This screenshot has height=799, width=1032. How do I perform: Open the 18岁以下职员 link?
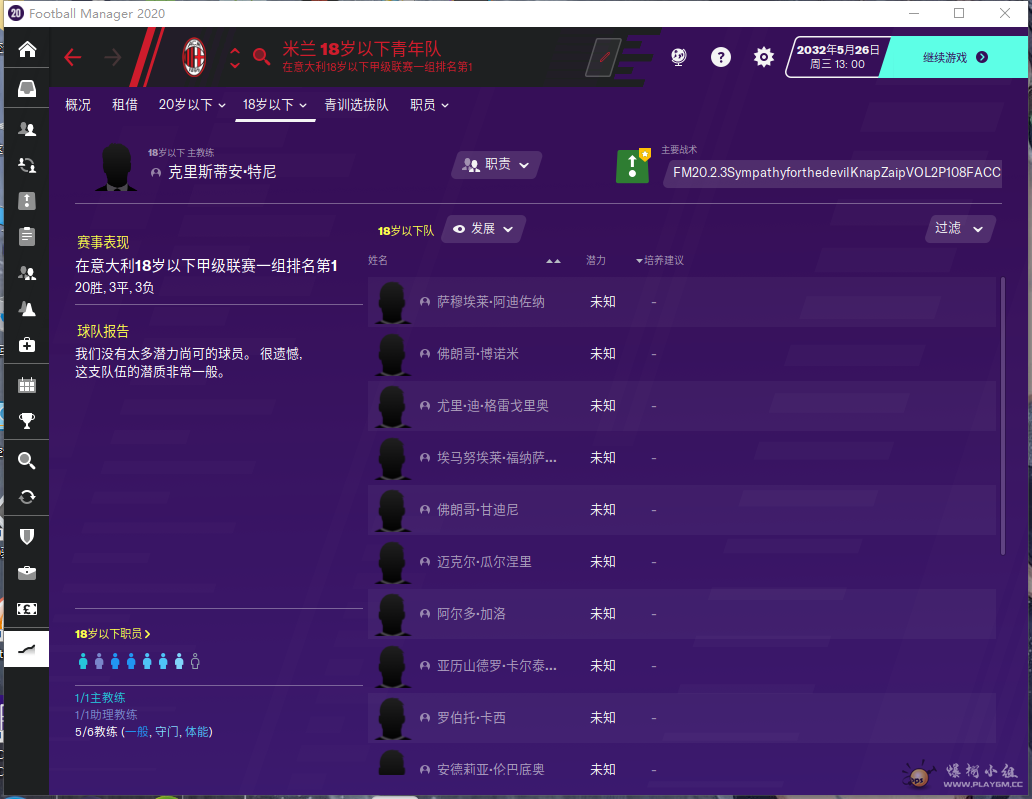tap(113, 634)
